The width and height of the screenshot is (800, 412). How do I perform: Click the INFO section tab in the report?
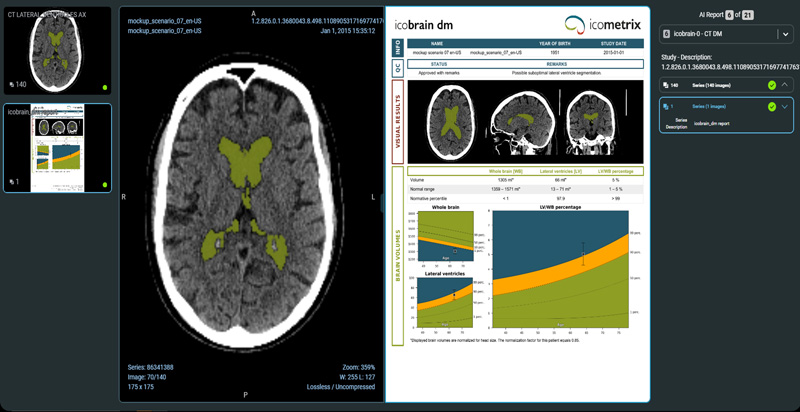pyautogui.click(x=397, y=48)
